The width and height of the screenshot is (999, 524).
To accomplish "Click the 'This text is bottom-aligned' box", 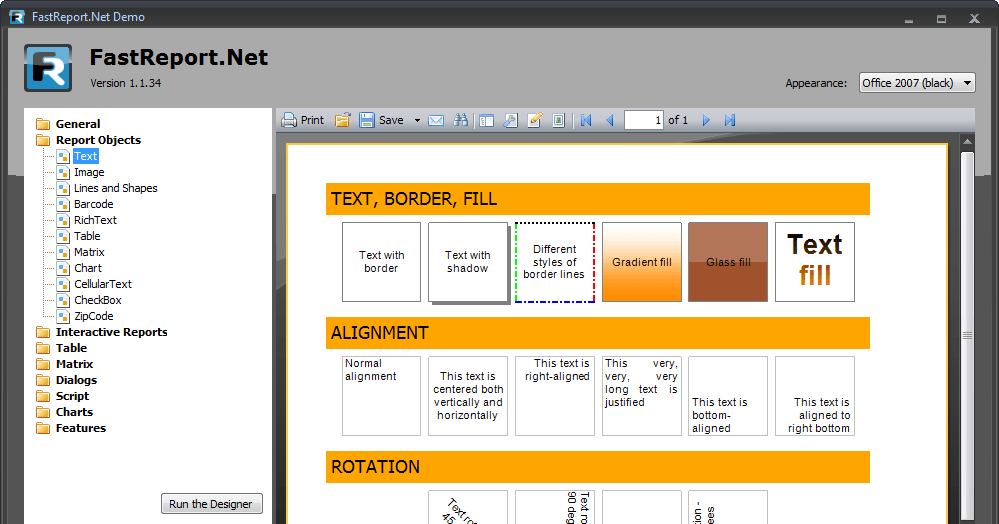I will click(x=728, y=396).
